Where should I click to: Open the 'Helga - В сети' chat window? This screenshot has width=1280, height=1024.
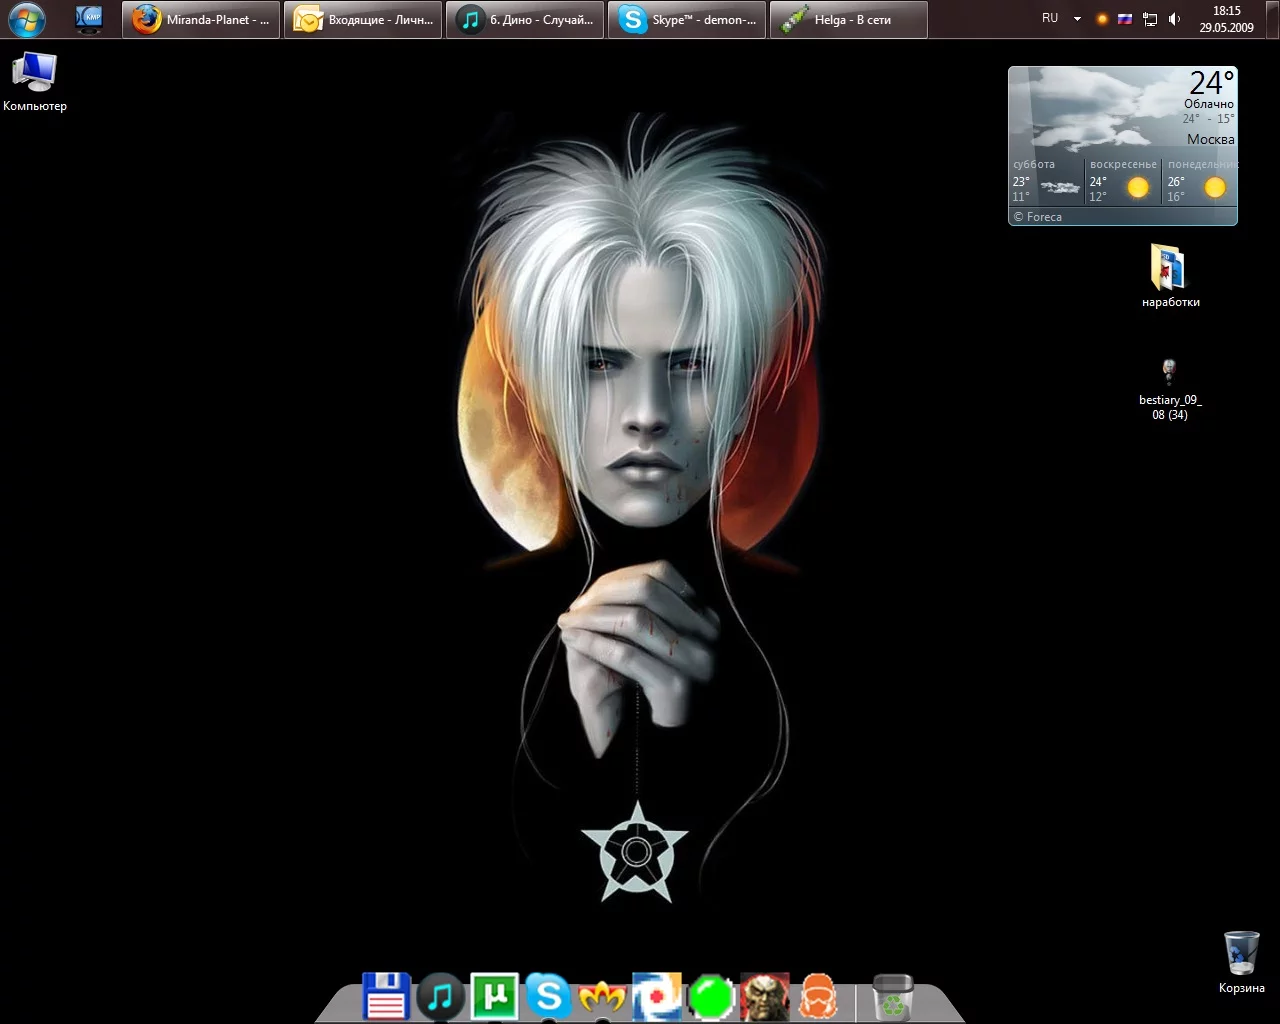pyautogui.click(x=849, y=19)
